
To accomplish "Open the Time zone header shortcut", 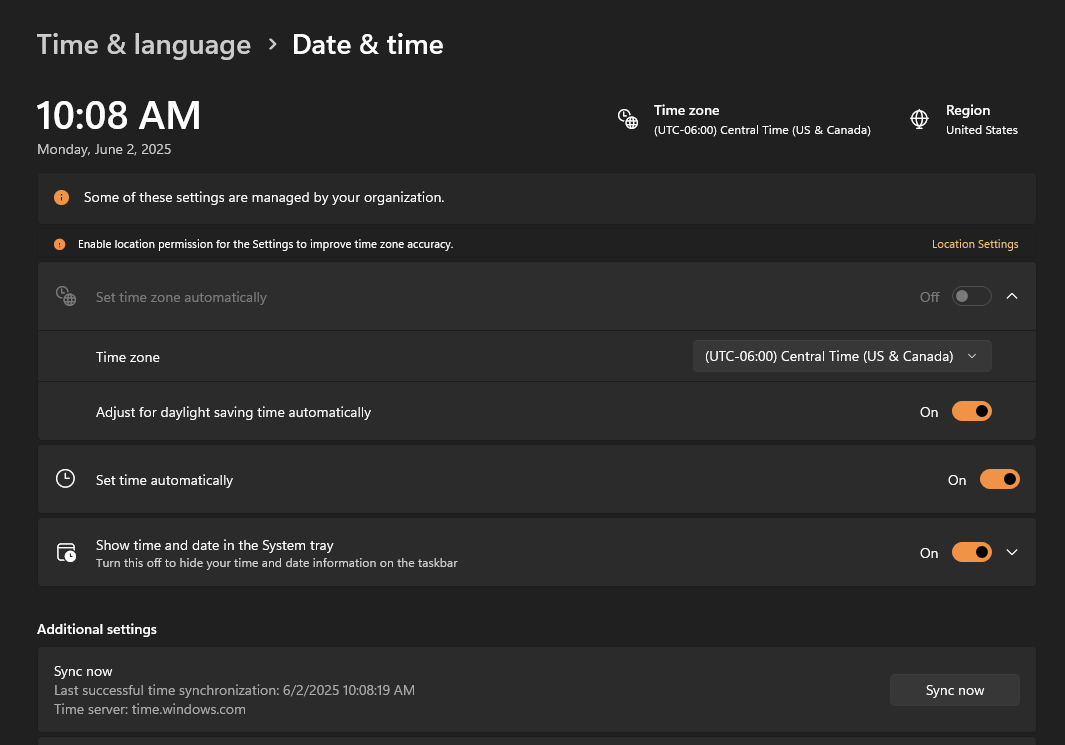I will (x=744, y=120).
